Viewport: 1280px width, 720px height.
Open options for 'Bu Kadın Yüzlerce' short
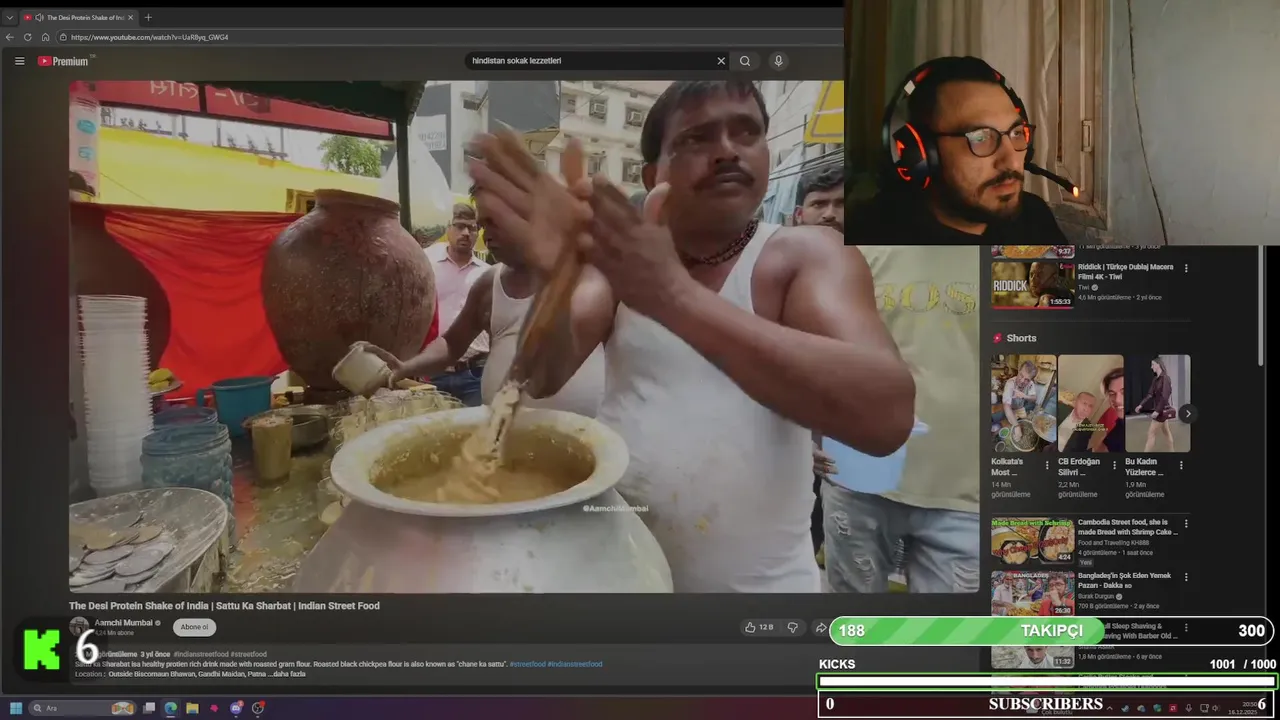1181,465
